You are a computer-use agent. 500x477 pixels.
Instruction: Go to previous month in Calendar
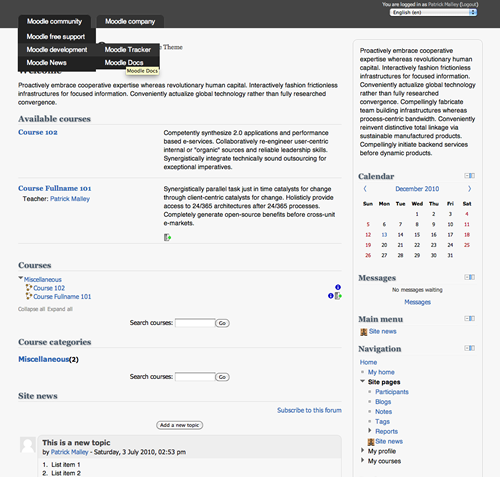click(365, 189)
